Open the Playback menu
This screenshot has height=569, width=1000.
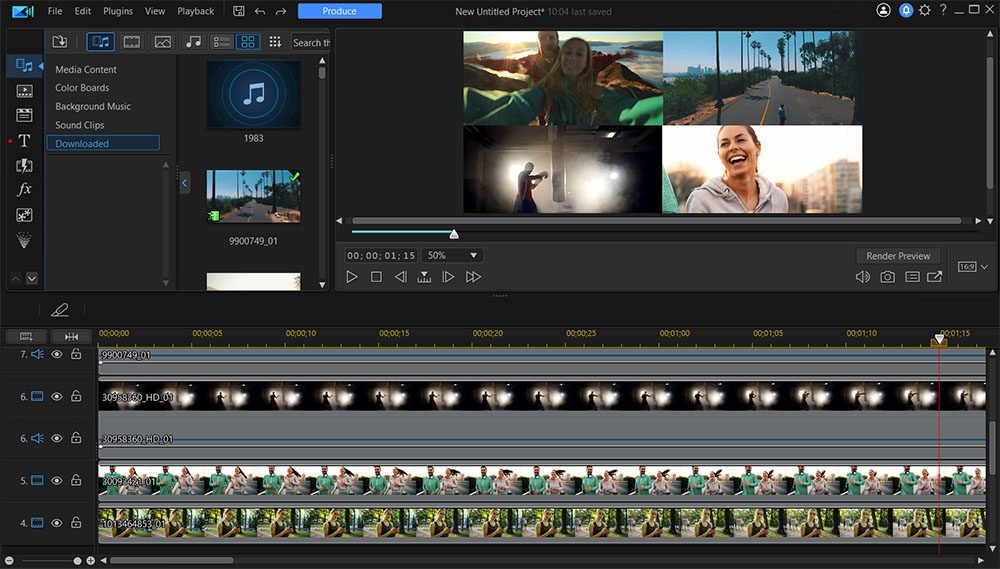(x=195, y=11)
